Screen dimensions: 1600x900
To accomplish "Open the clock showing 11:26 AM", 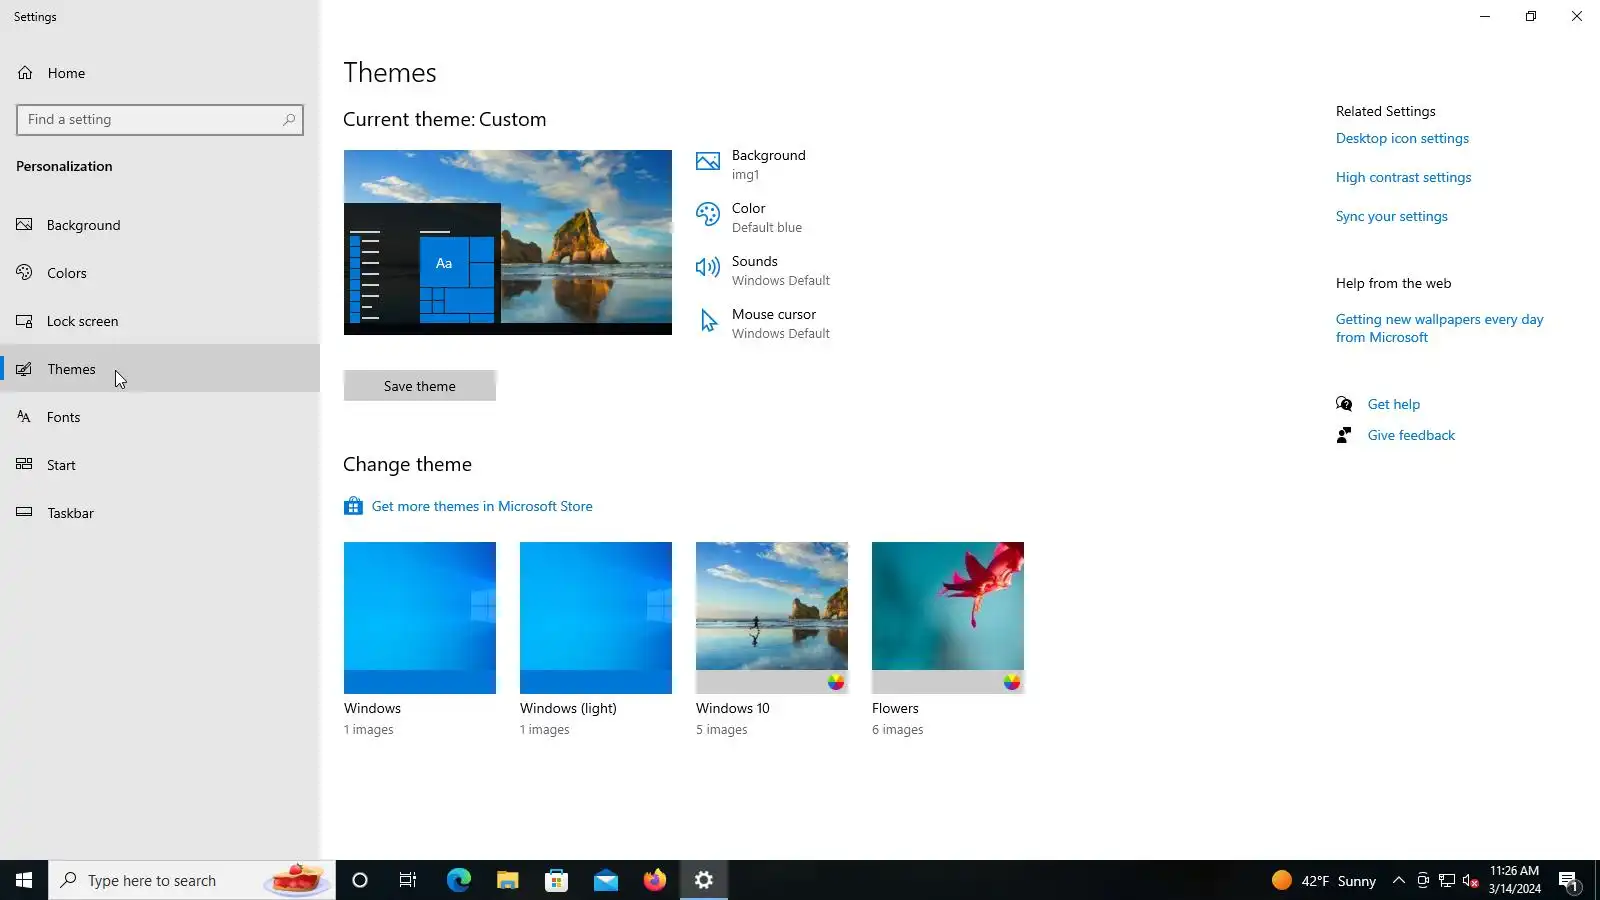I will click(1514, 880).
